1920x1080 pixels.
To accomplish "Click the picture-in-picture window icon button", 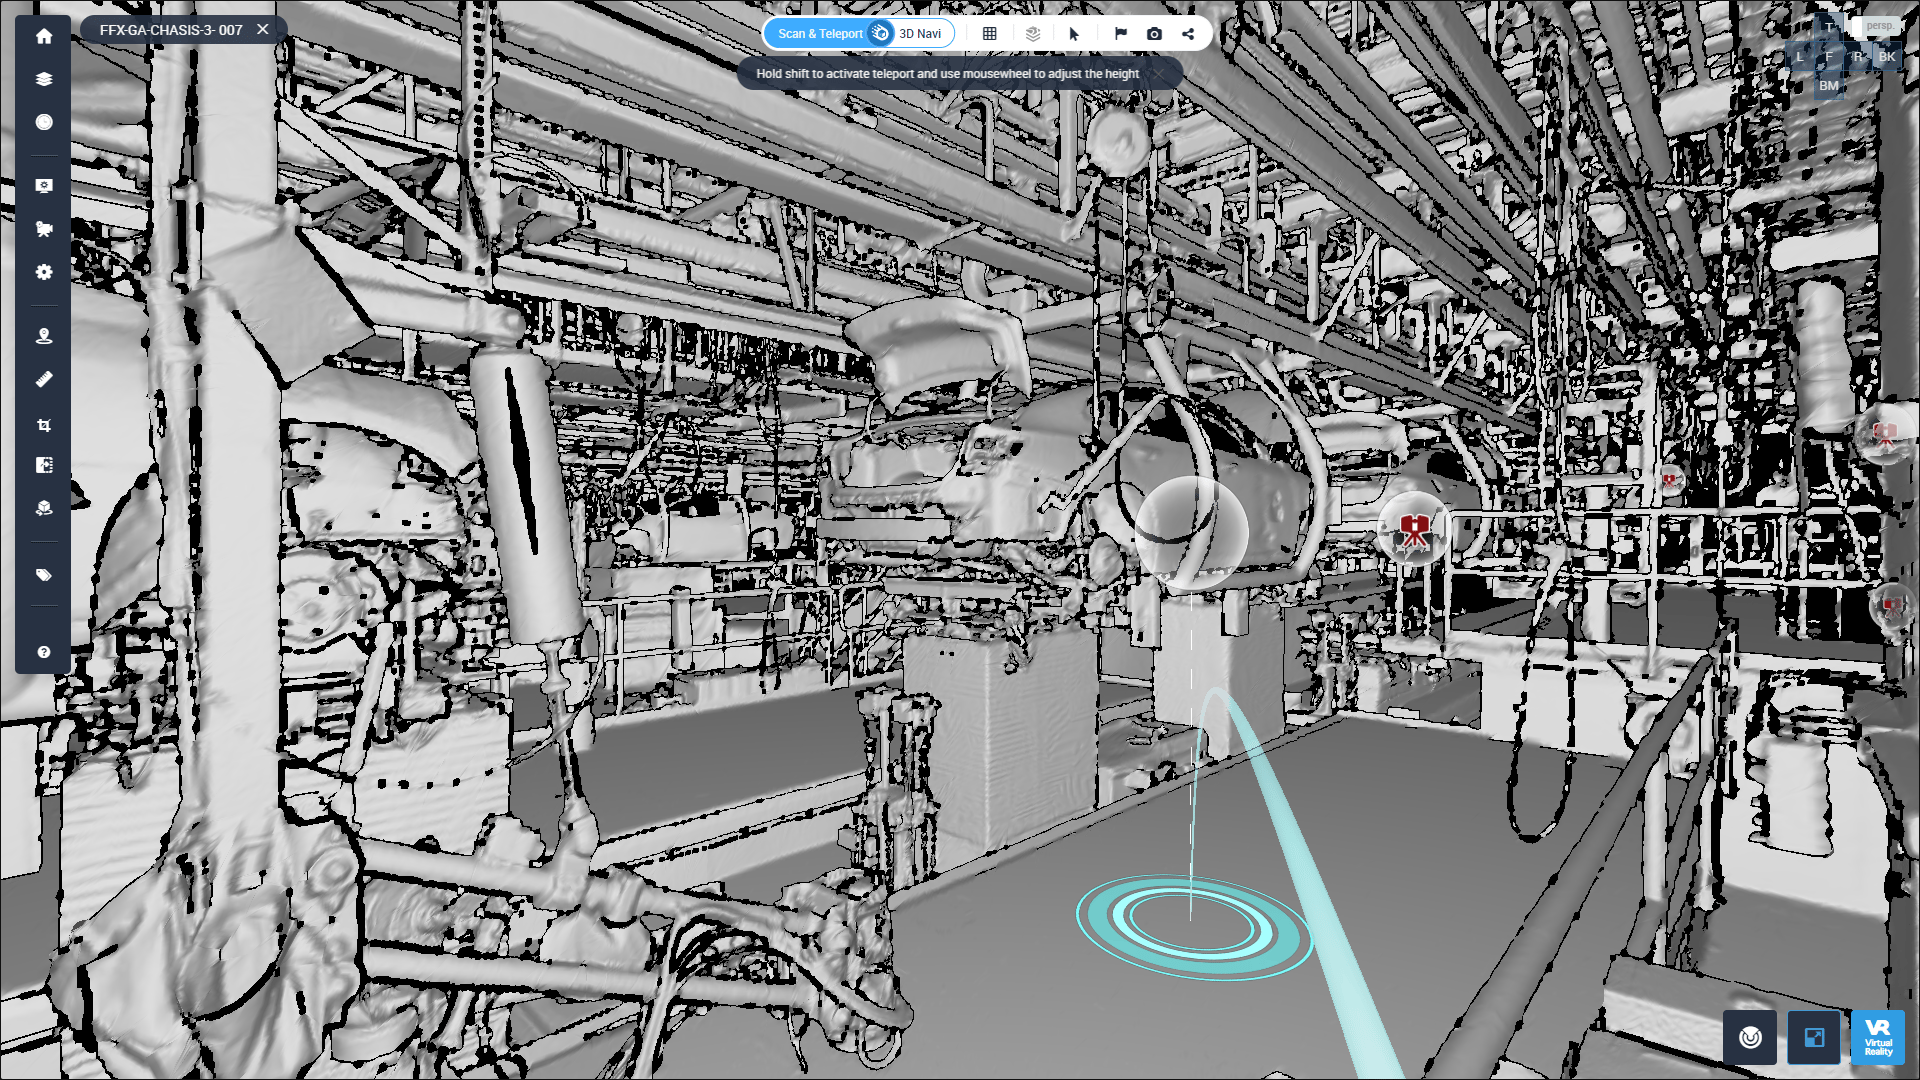I will pyautogui.click(x=1814, y=1037).
